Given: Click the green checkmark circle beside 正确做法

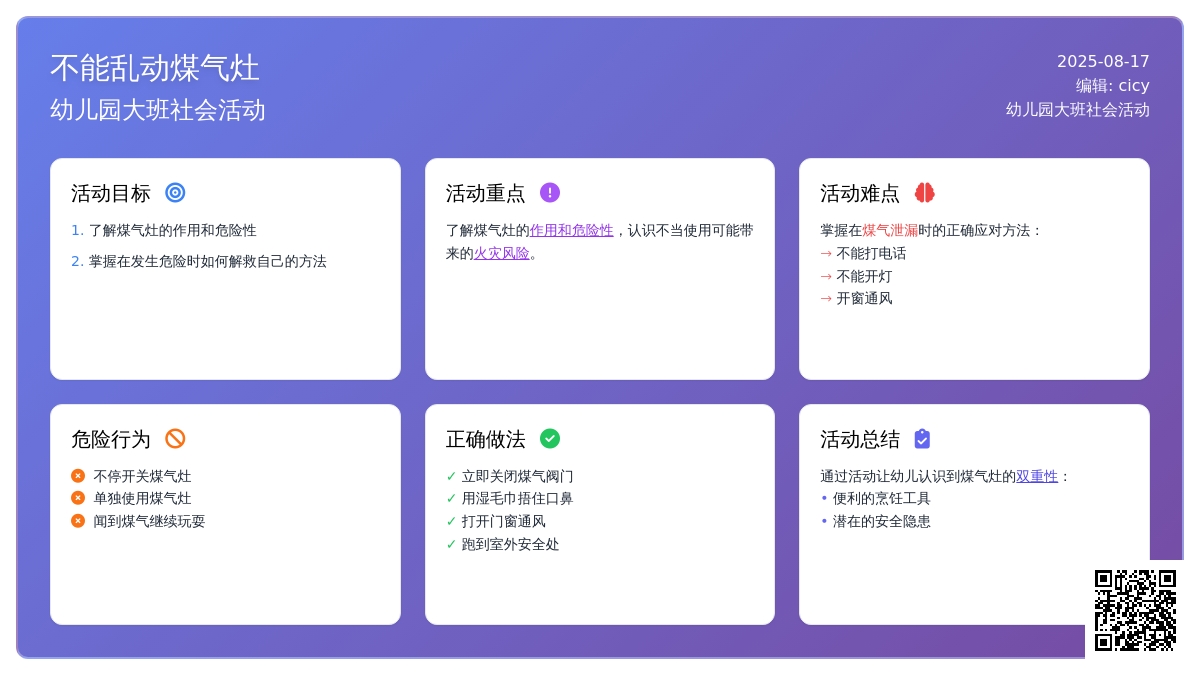Looking at the screenshot, I should coord(550,439).
